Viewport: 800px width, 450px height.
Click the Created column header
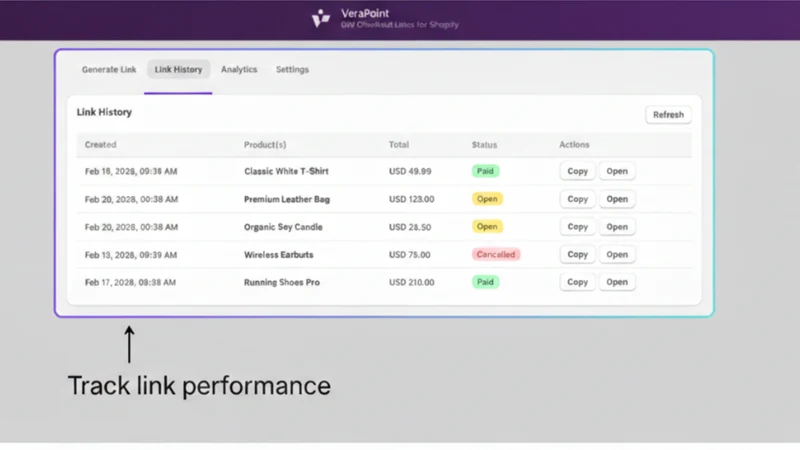(x=101, y=144)
